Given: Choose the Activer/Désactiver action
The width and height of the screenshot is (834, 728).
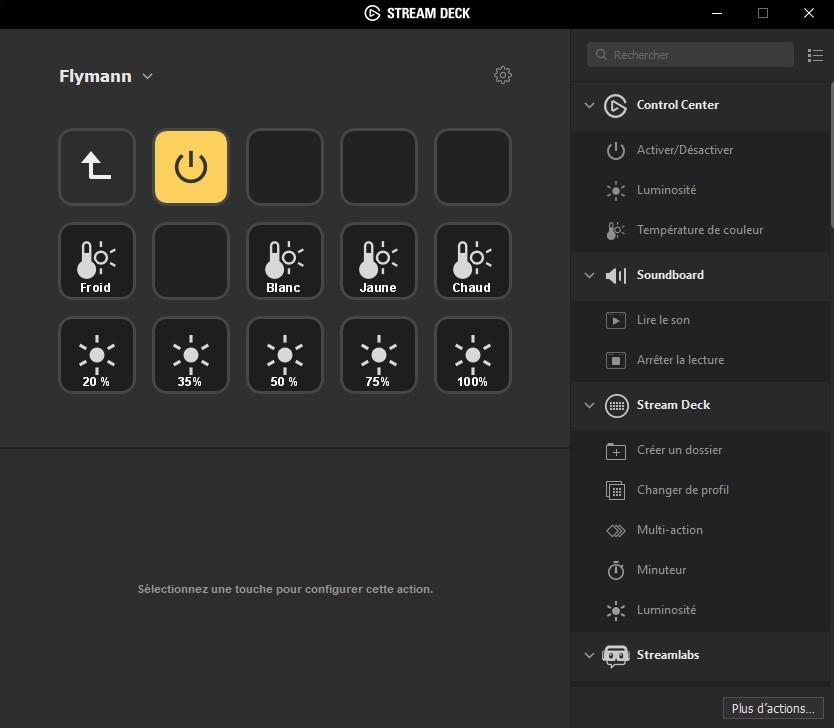Looking at the screenshot, I should [700, 150].
